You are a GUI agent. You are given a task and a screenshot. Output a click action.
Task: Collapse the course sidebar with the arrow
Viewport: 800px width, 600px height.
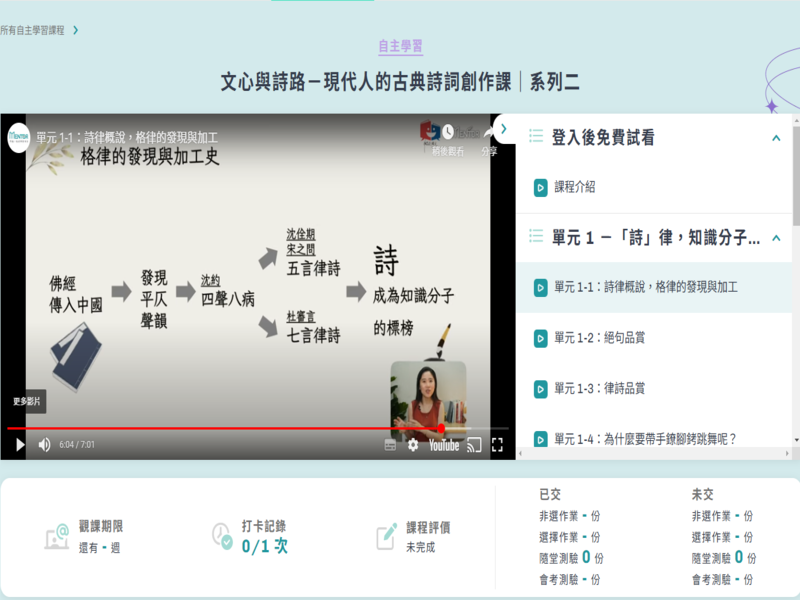pyautogui.click(x=504, y=129)
